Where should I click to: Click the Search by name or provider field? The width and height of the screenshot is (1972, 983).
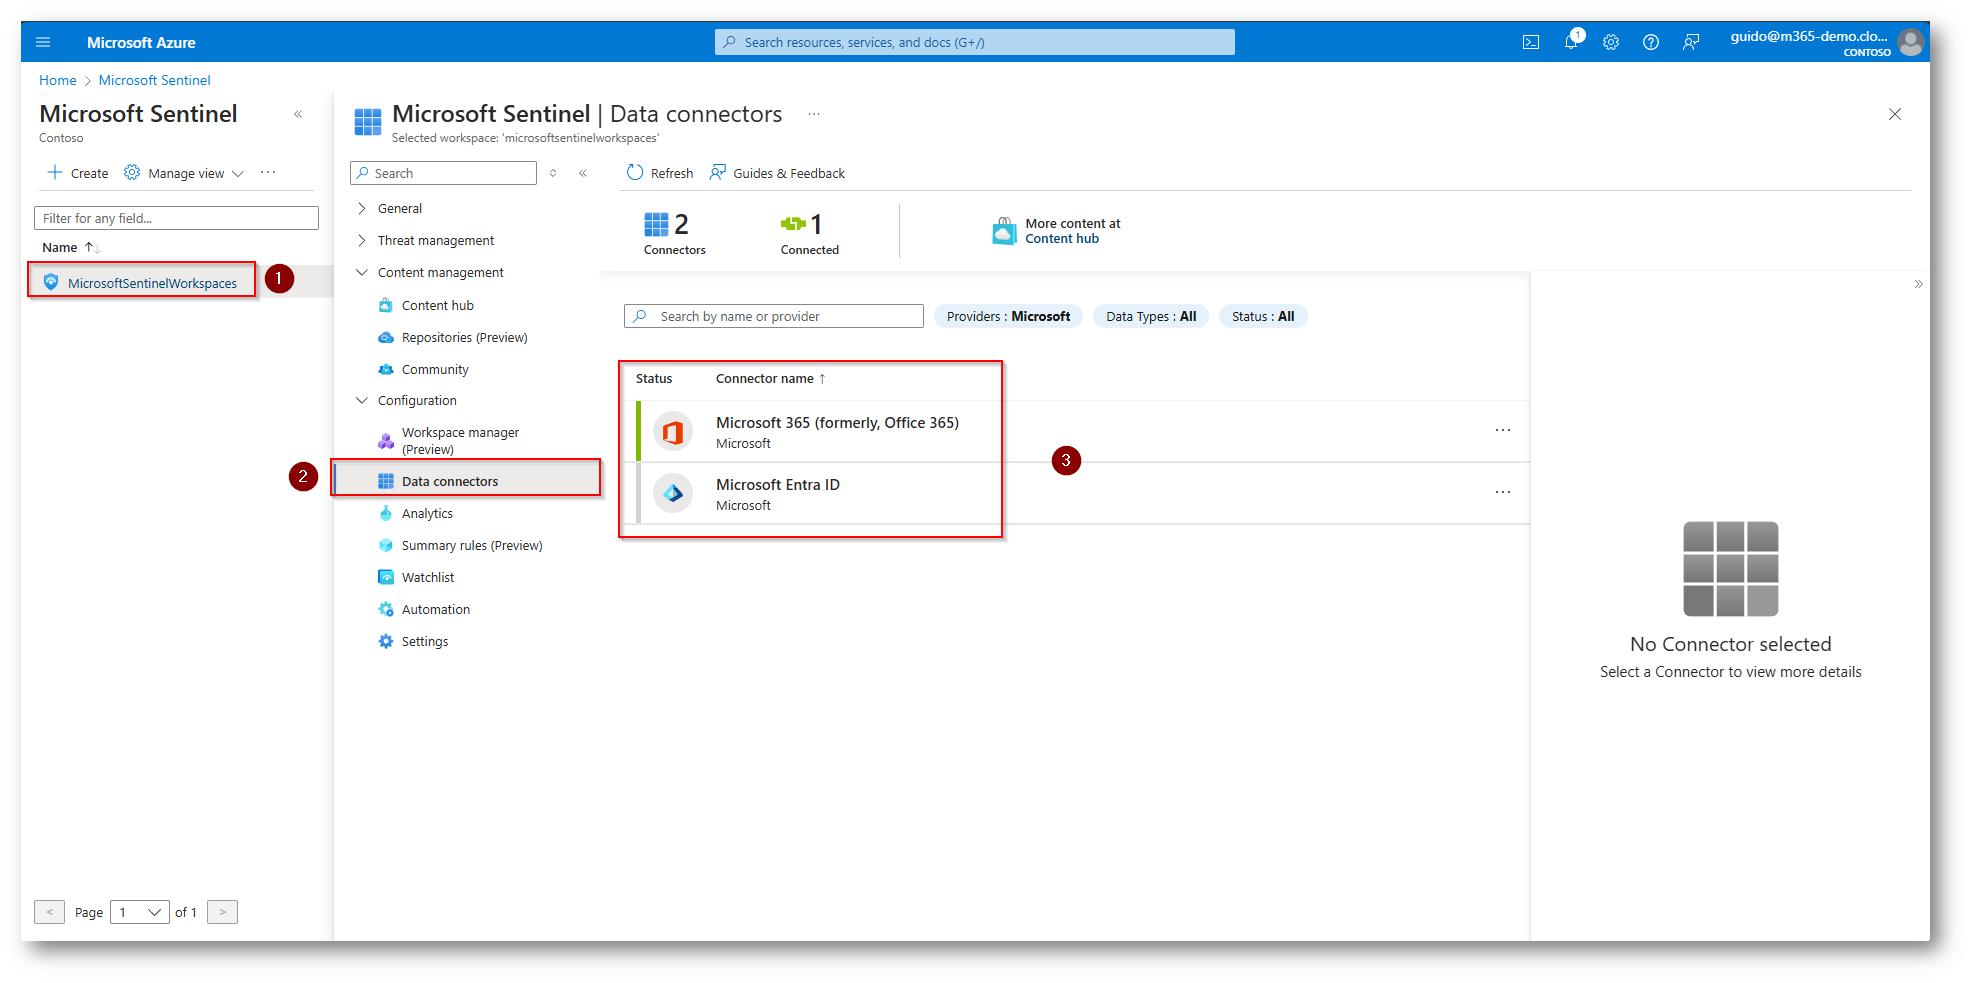(774, 316)
